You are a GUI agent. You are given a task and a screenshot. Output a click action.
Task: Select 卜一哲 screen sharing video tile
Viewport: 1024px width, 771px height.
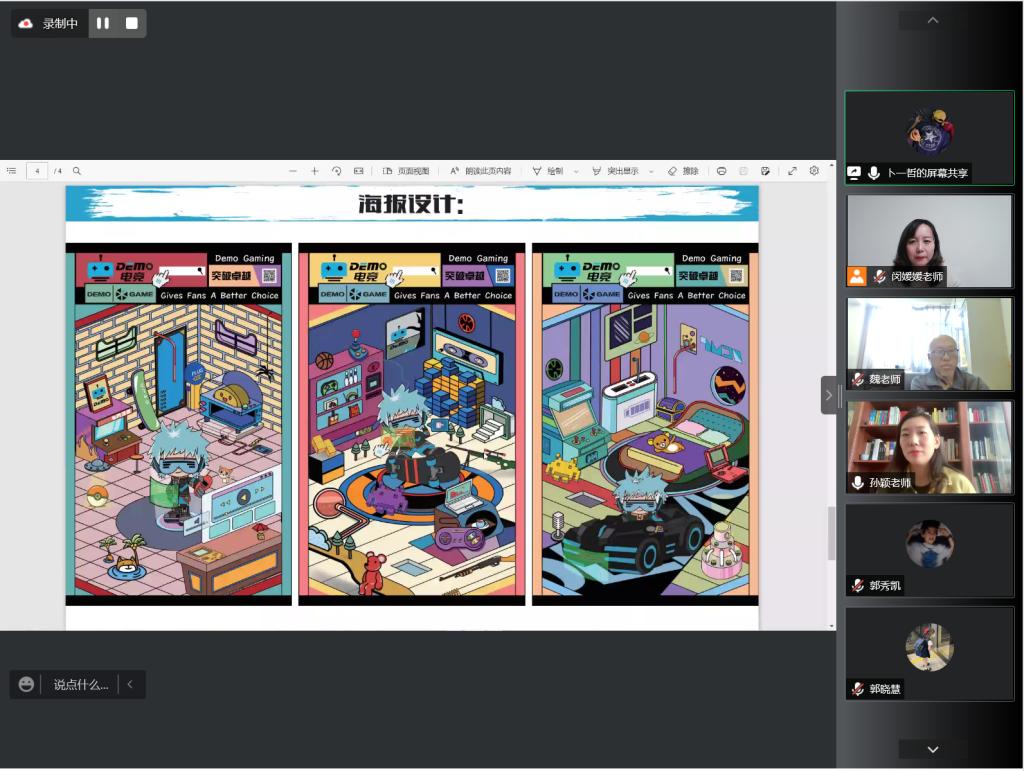(x=929, y=138)
